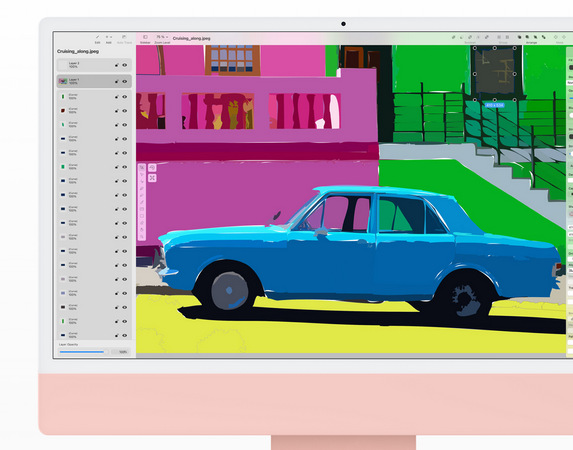573x450 pixels.
Task: Click the expand arrows button beside the tool palette
Action: [x=152, y=178]
